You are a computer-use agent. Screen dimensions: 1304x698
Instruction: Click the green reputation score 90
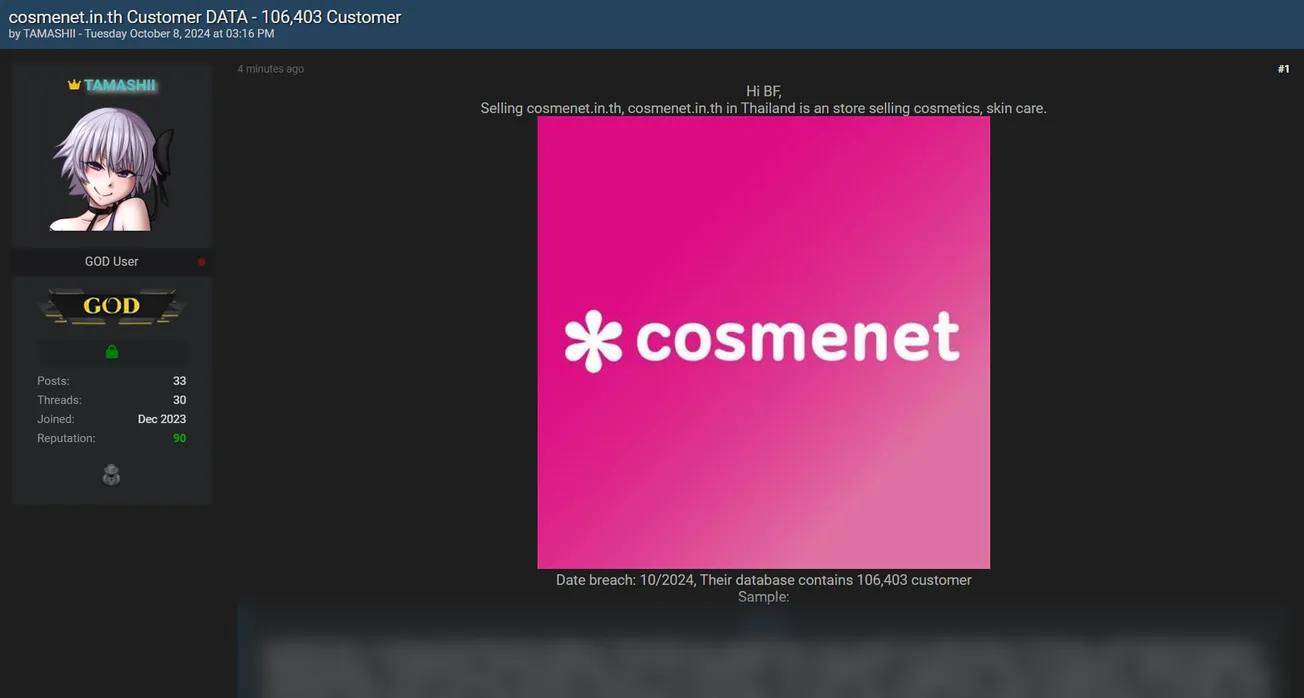click(x=179, y=438)
